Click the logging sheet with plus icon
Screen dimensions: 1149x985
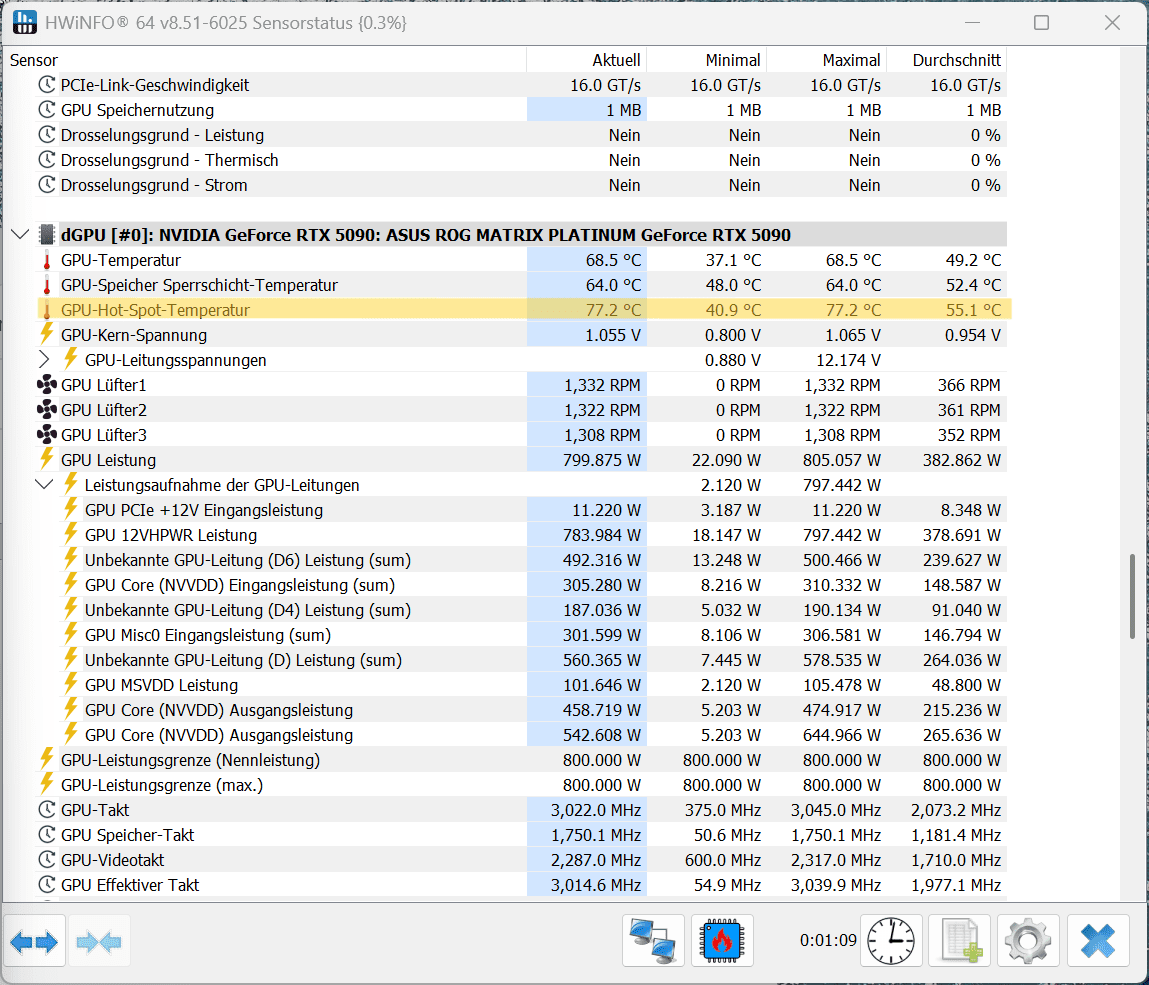tap(959, 941)
